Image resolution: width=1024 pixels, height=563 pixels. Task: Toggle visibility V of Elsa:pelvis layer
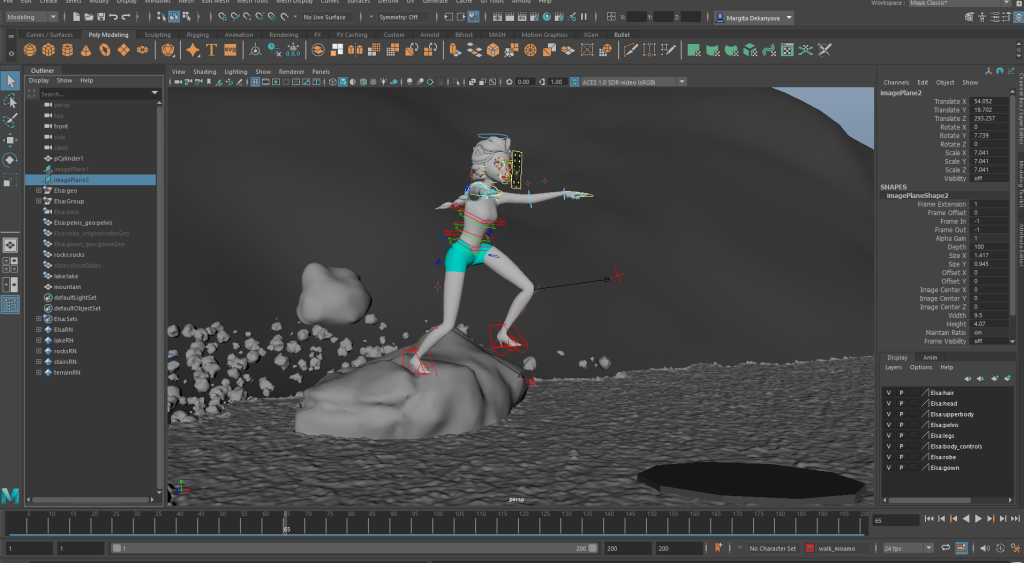pos(888,425)
